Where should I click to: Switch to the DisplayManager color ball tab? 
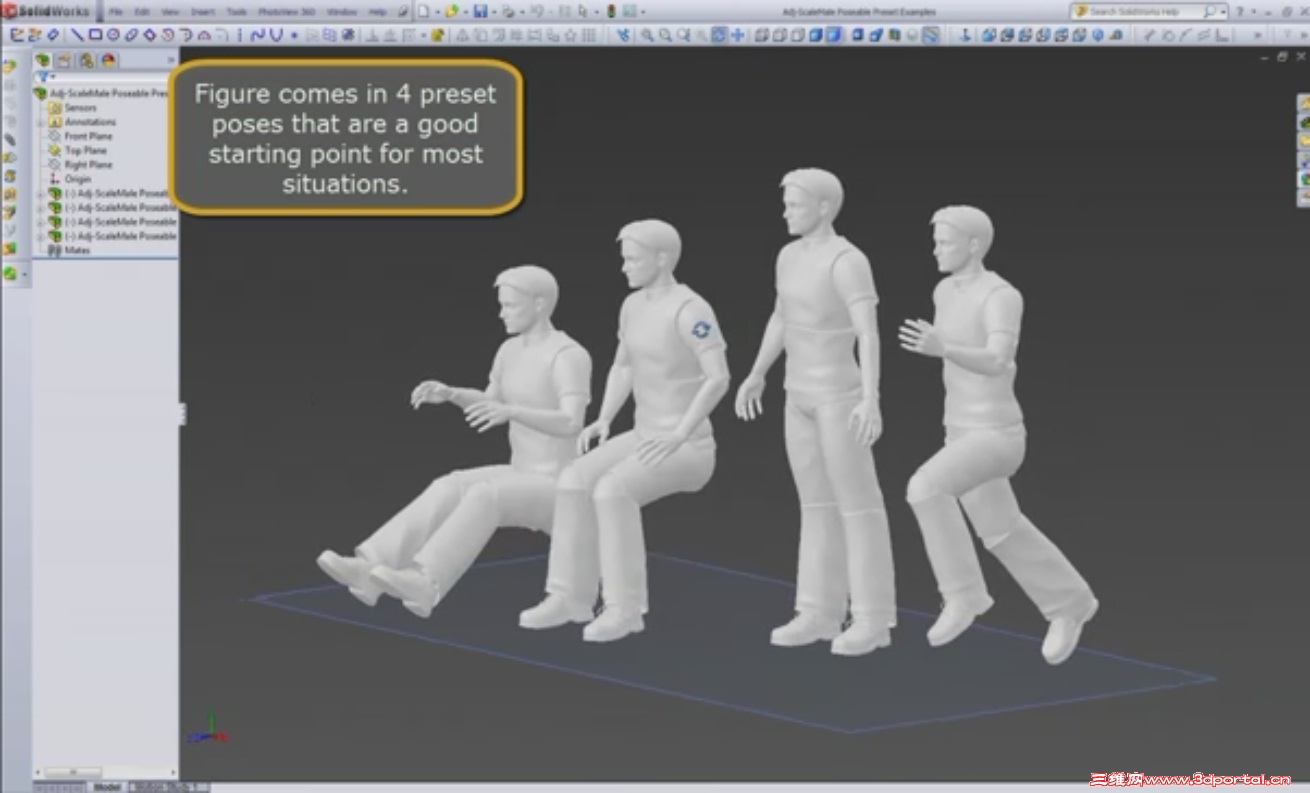[x=108, y=60]
